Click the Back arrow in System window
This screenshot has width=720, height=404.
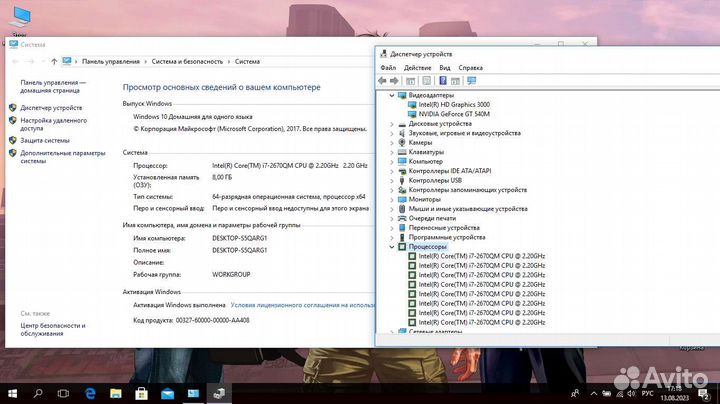(x=16, y=62)
